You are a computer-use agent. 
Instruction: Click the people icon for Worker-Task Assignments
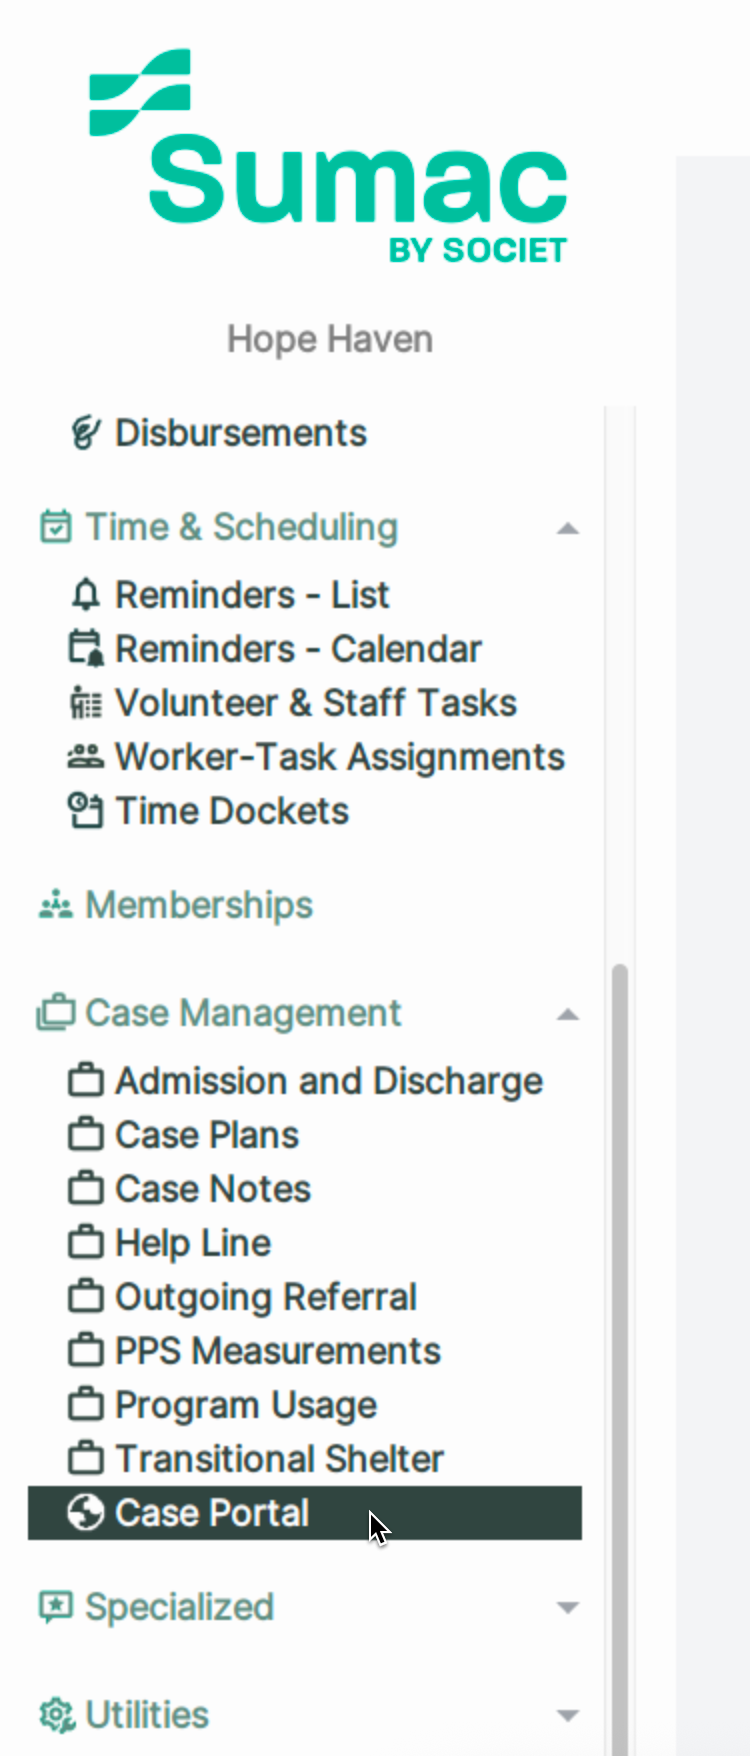click(x=86, y=757)
